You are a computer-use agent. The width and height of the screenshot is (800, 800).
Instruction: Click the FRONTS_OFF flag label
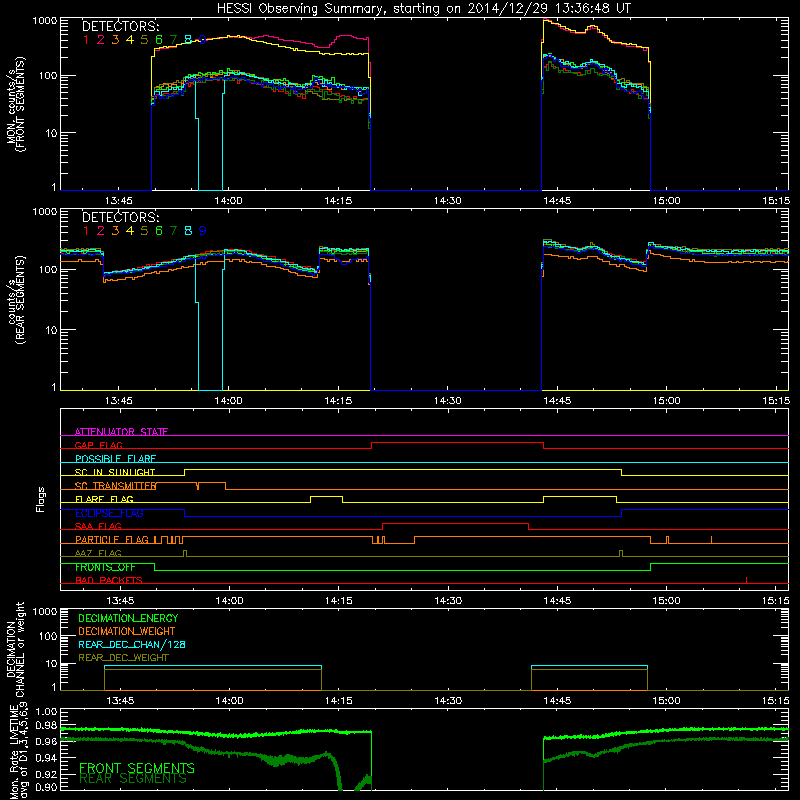point(105,567)
